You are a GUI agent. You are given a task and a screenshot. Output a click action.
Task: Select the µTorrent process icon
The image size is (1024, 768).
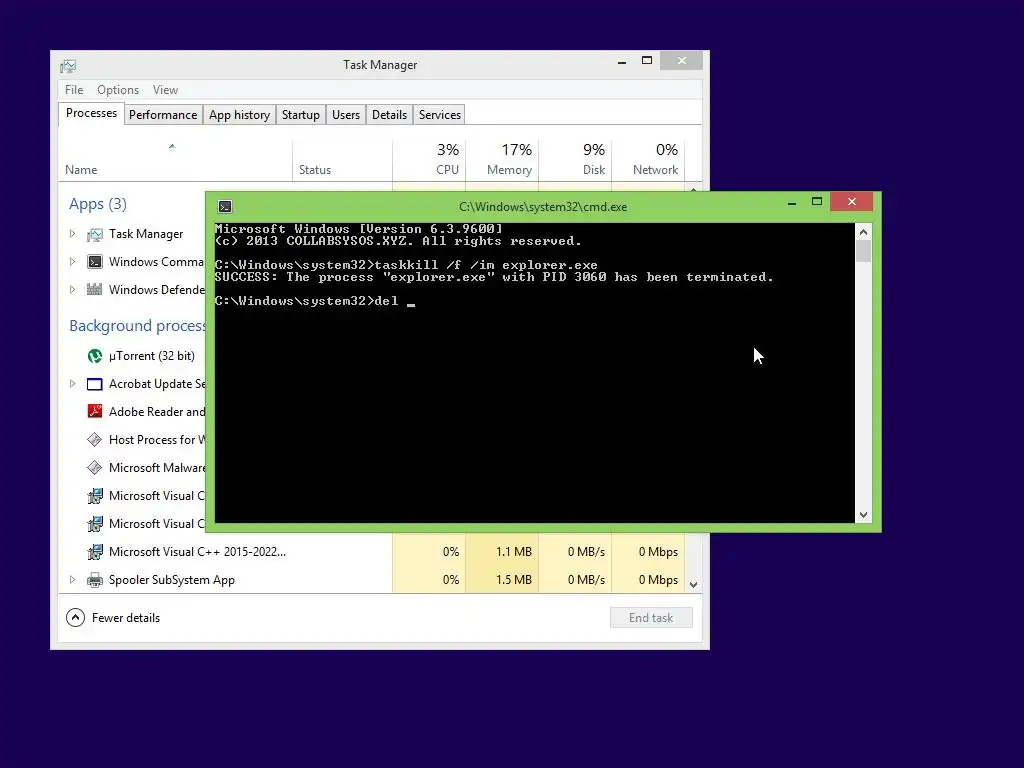pyautogui.click(x=95, y=356)
